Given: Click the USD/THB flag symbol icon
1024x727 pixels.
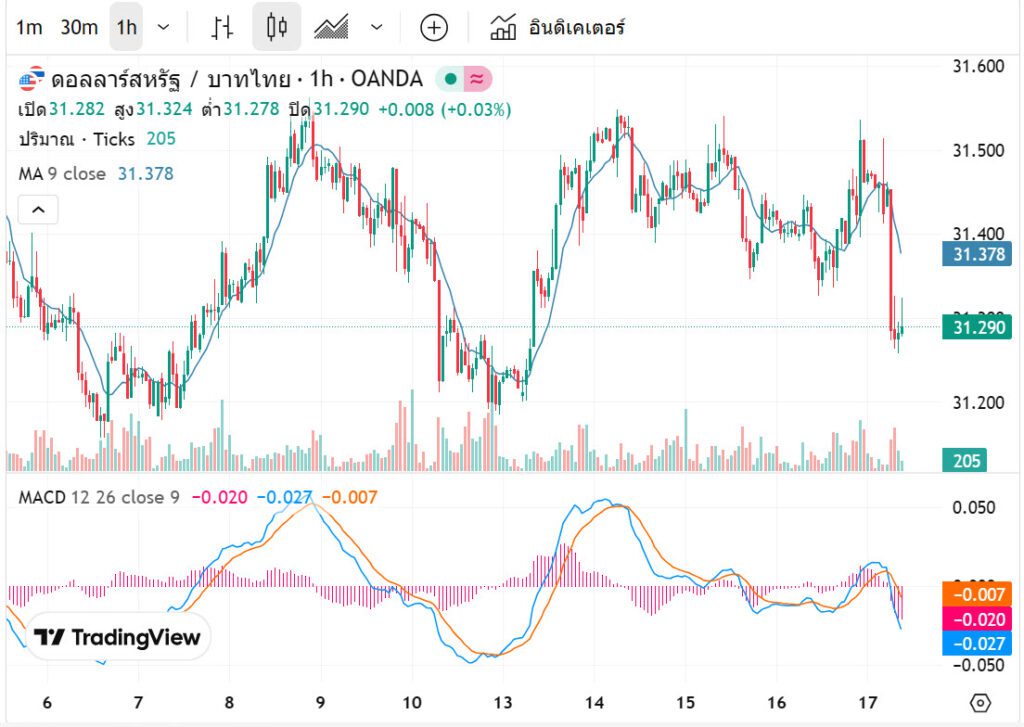Looking at the screenshot, I should [x=32, y=79].
